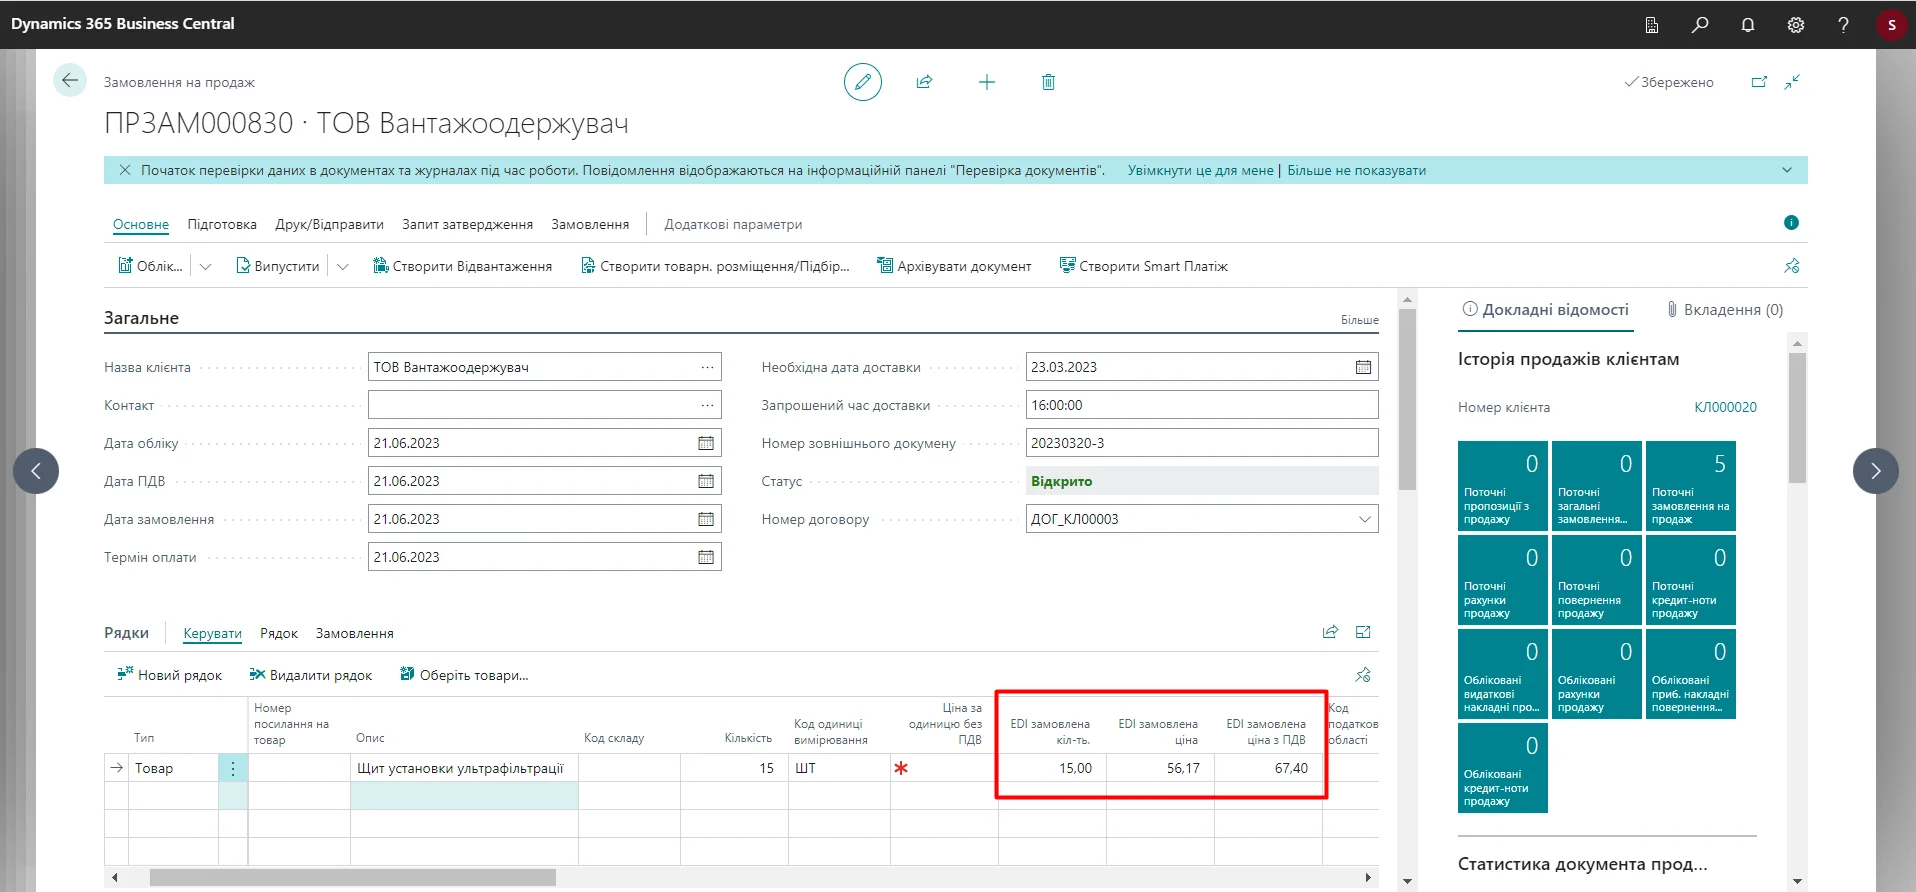Viewport: 1916px width, 892px height.
Task: Expand Номер договору dropdown
Action: 1364,519
